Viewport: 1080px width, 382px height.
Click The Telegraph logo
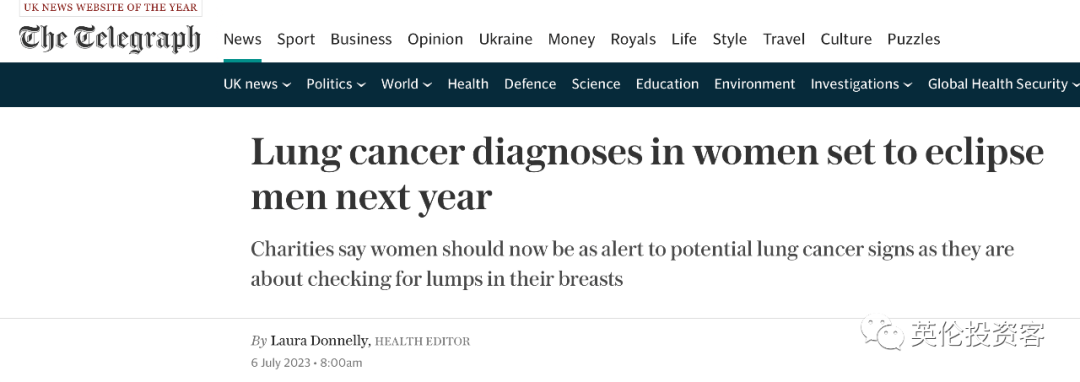(110, 39)
